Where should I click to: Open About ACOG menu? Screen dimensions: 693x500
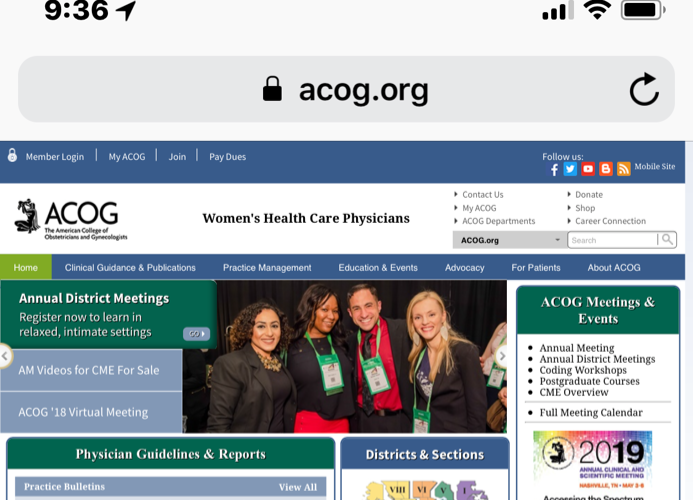(x=614, y=267)
